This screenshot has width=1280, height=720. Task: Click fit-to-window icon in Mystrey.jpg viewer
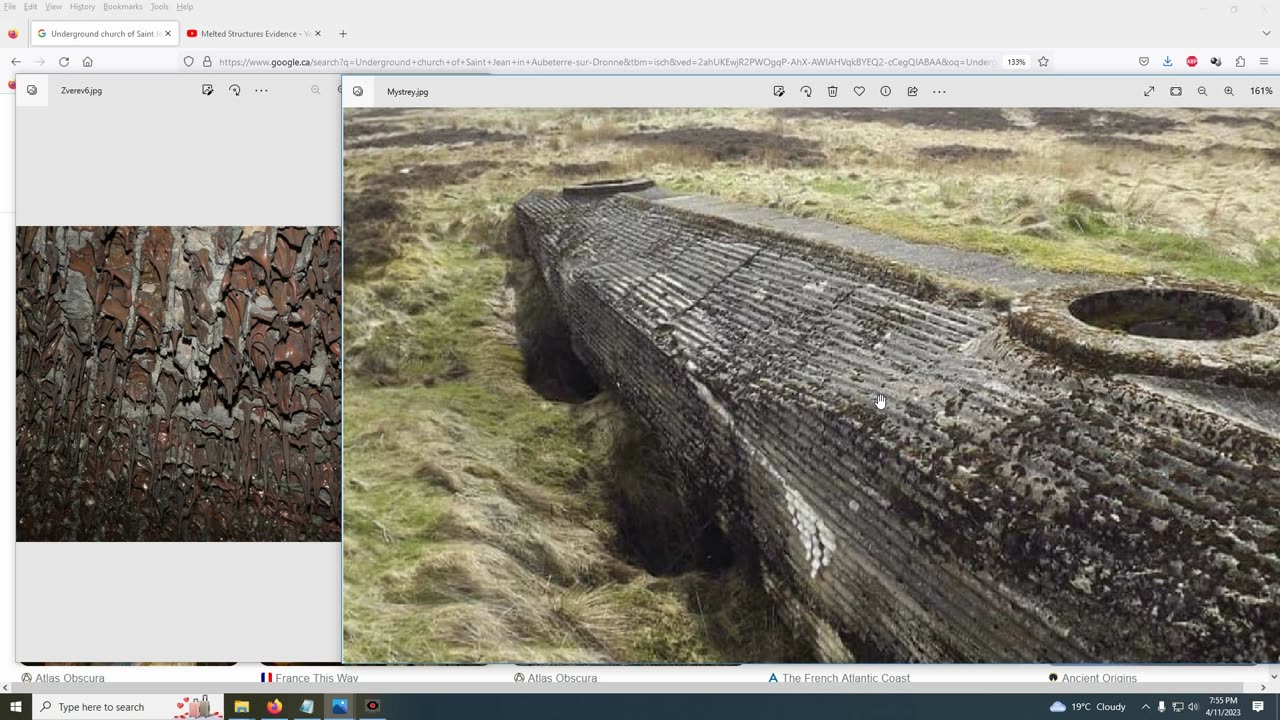tap(1176, 91)
